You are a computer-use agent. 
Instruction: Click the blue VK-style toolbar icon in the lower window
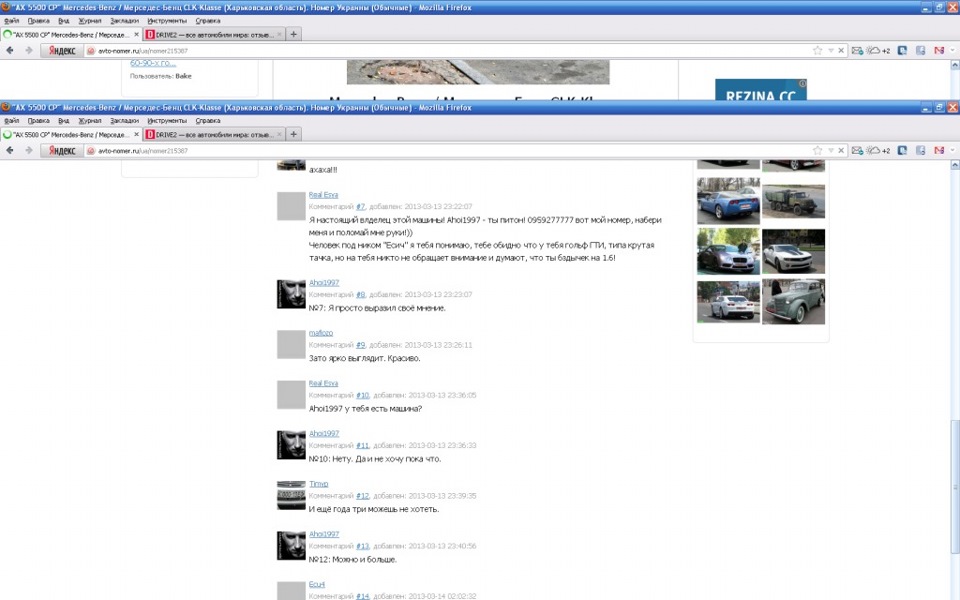[902, 150]
